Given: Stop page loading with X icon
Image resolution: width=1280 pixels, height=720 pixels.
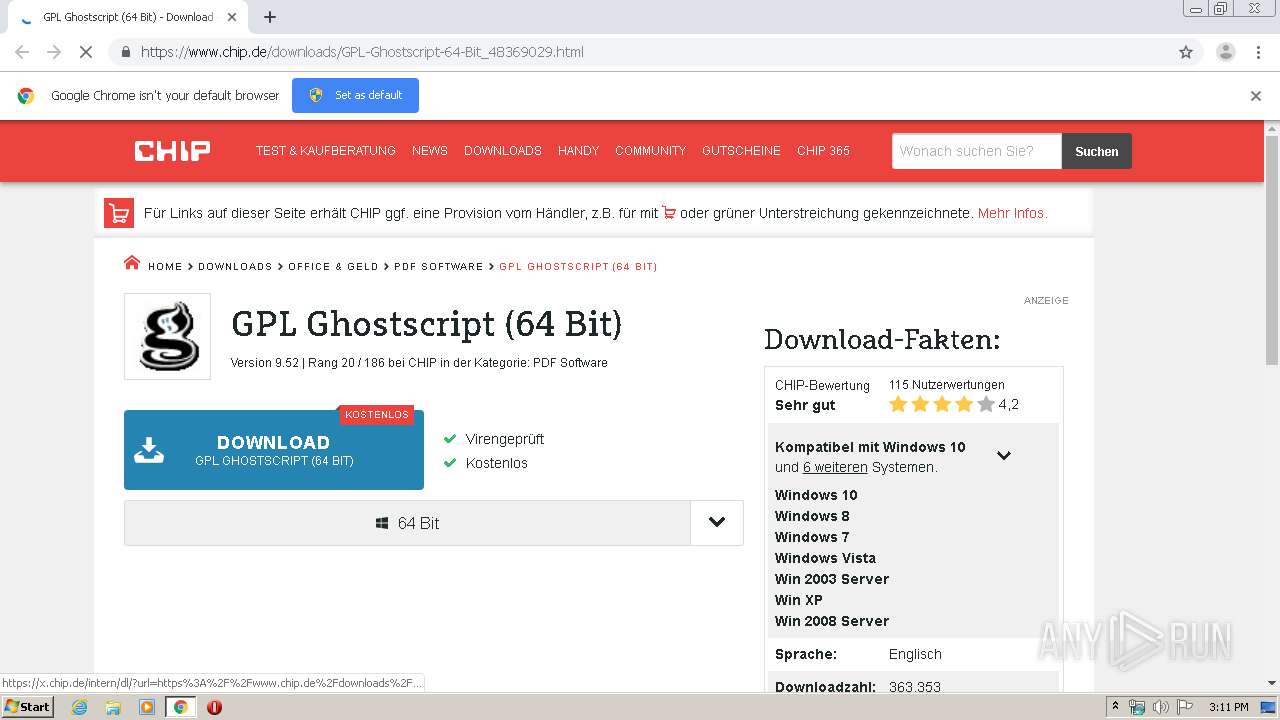Looking at the screenshot, I should click(86, 52).
